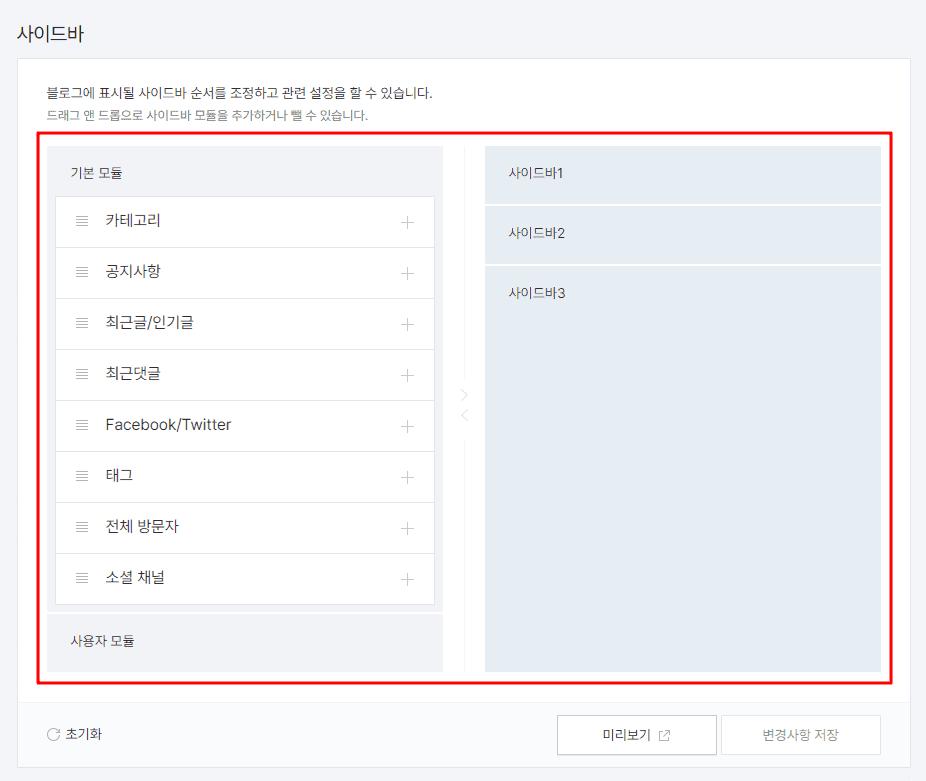Screen dimensions: 926x781
Task: Click the right arrow between the two panels
Action: pyautogui.click(x=463, y=394)
